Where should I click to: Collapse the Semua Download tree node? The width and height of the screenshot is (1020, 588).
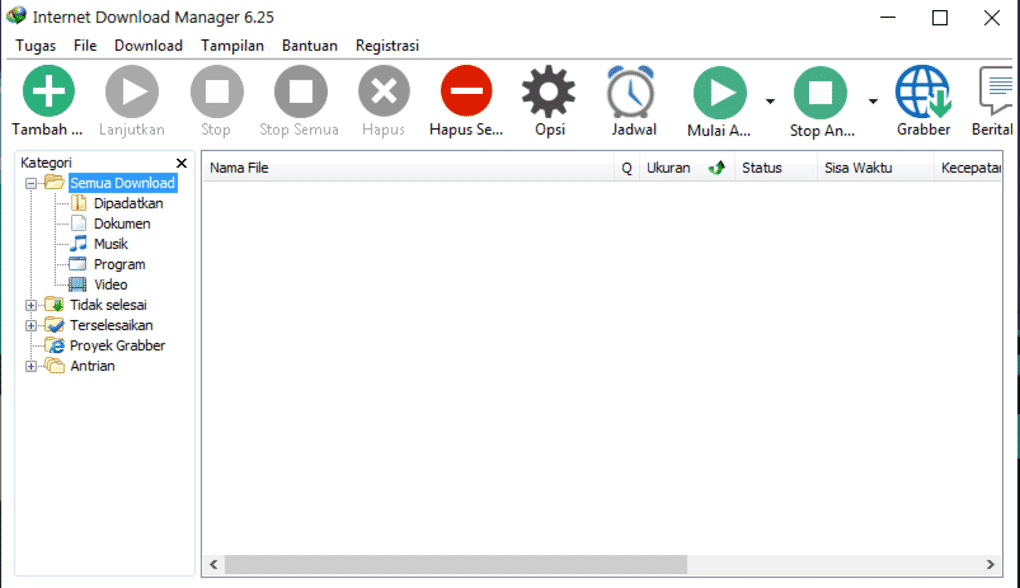31,183
